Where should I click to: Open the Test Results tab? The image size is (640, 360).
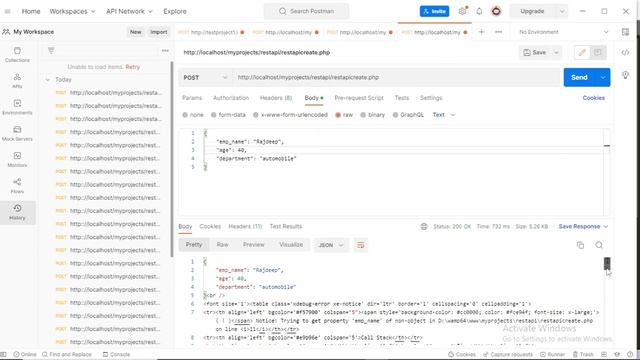(x=286, y=227)
